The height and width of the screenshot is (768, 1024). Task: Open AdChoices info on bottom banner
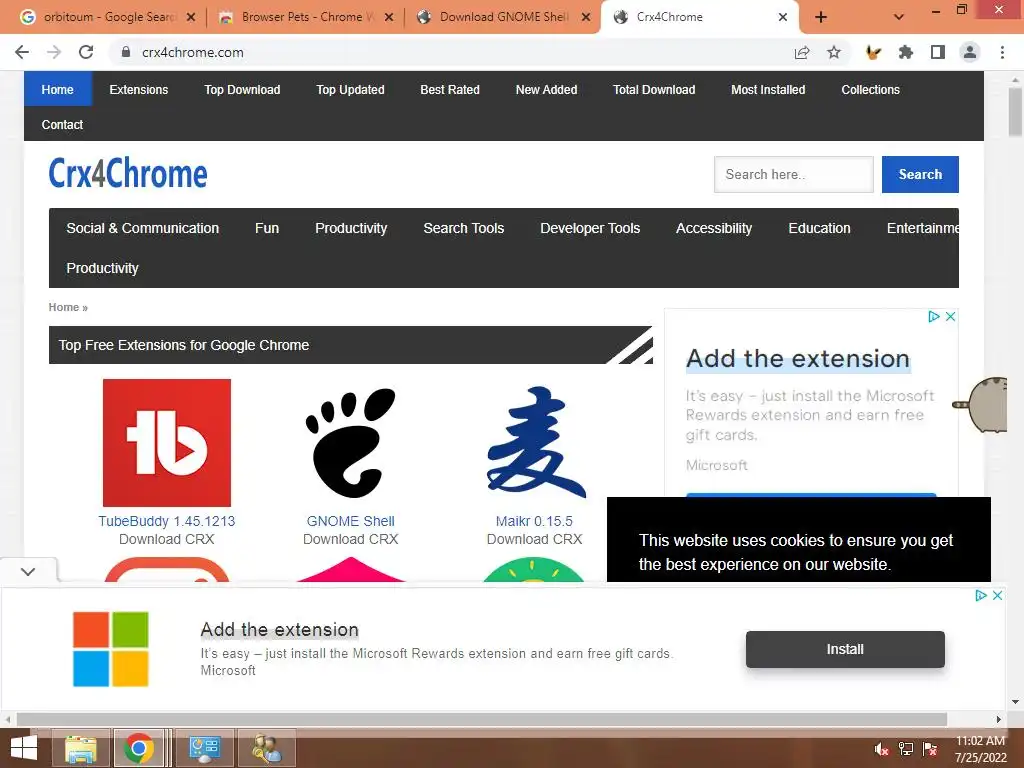tap(980, 596)
